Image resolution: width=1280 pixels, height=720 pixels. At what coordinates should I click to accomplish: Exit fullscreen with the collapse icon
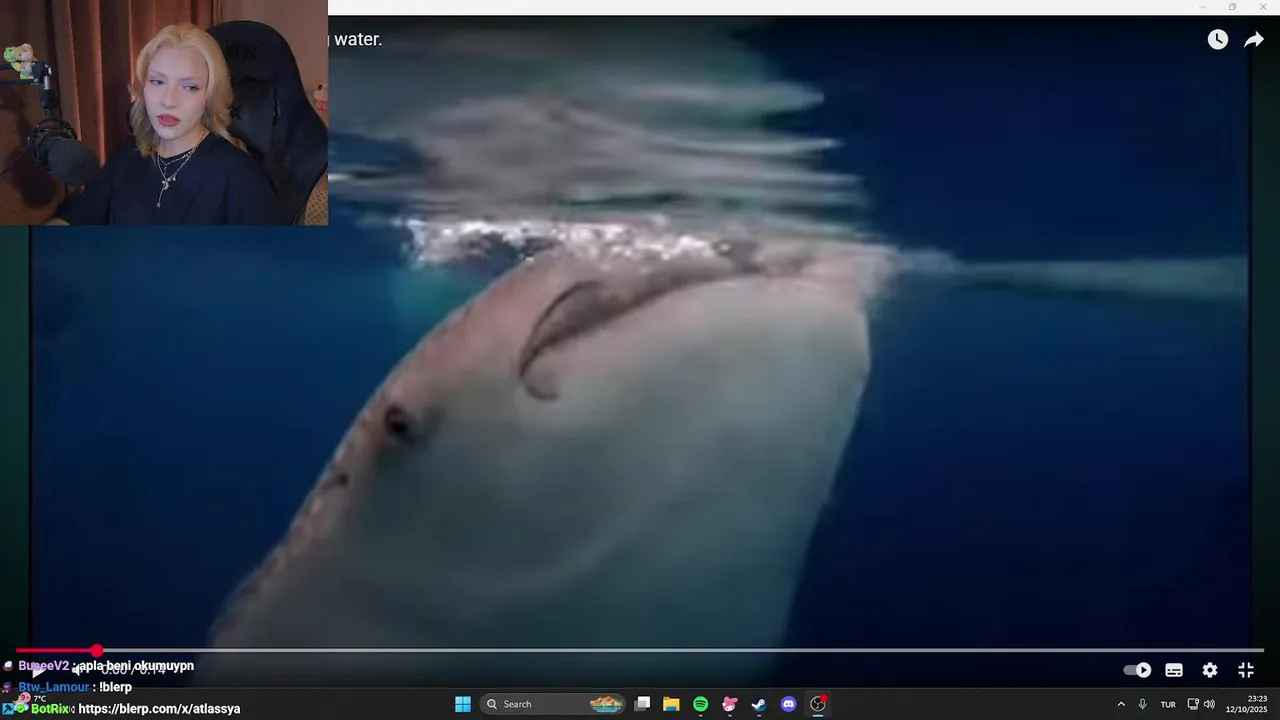coord(1246,670)
